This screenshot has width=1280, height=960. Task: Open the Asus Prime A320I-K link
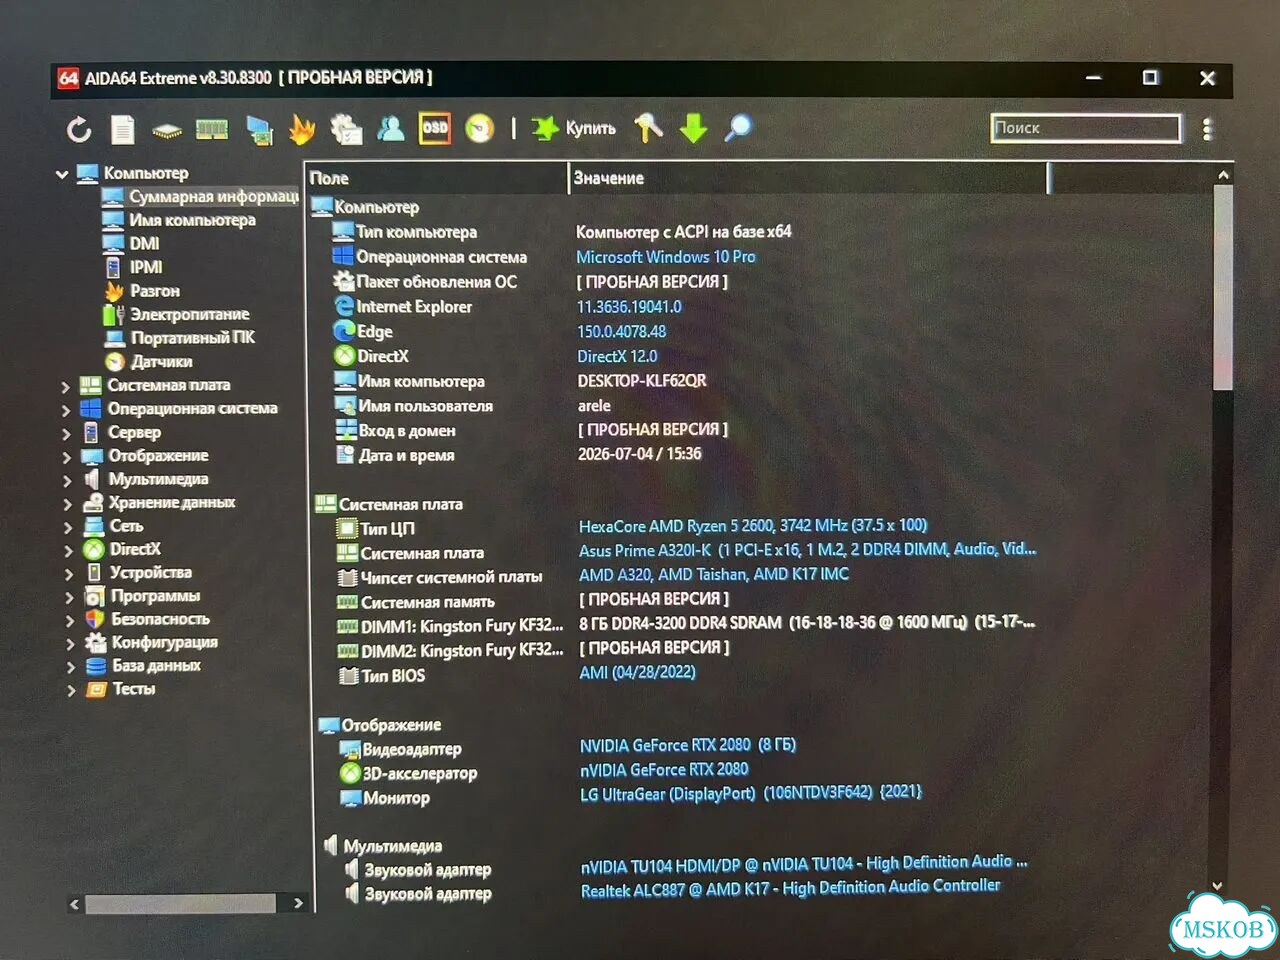[x=808, y=550]
